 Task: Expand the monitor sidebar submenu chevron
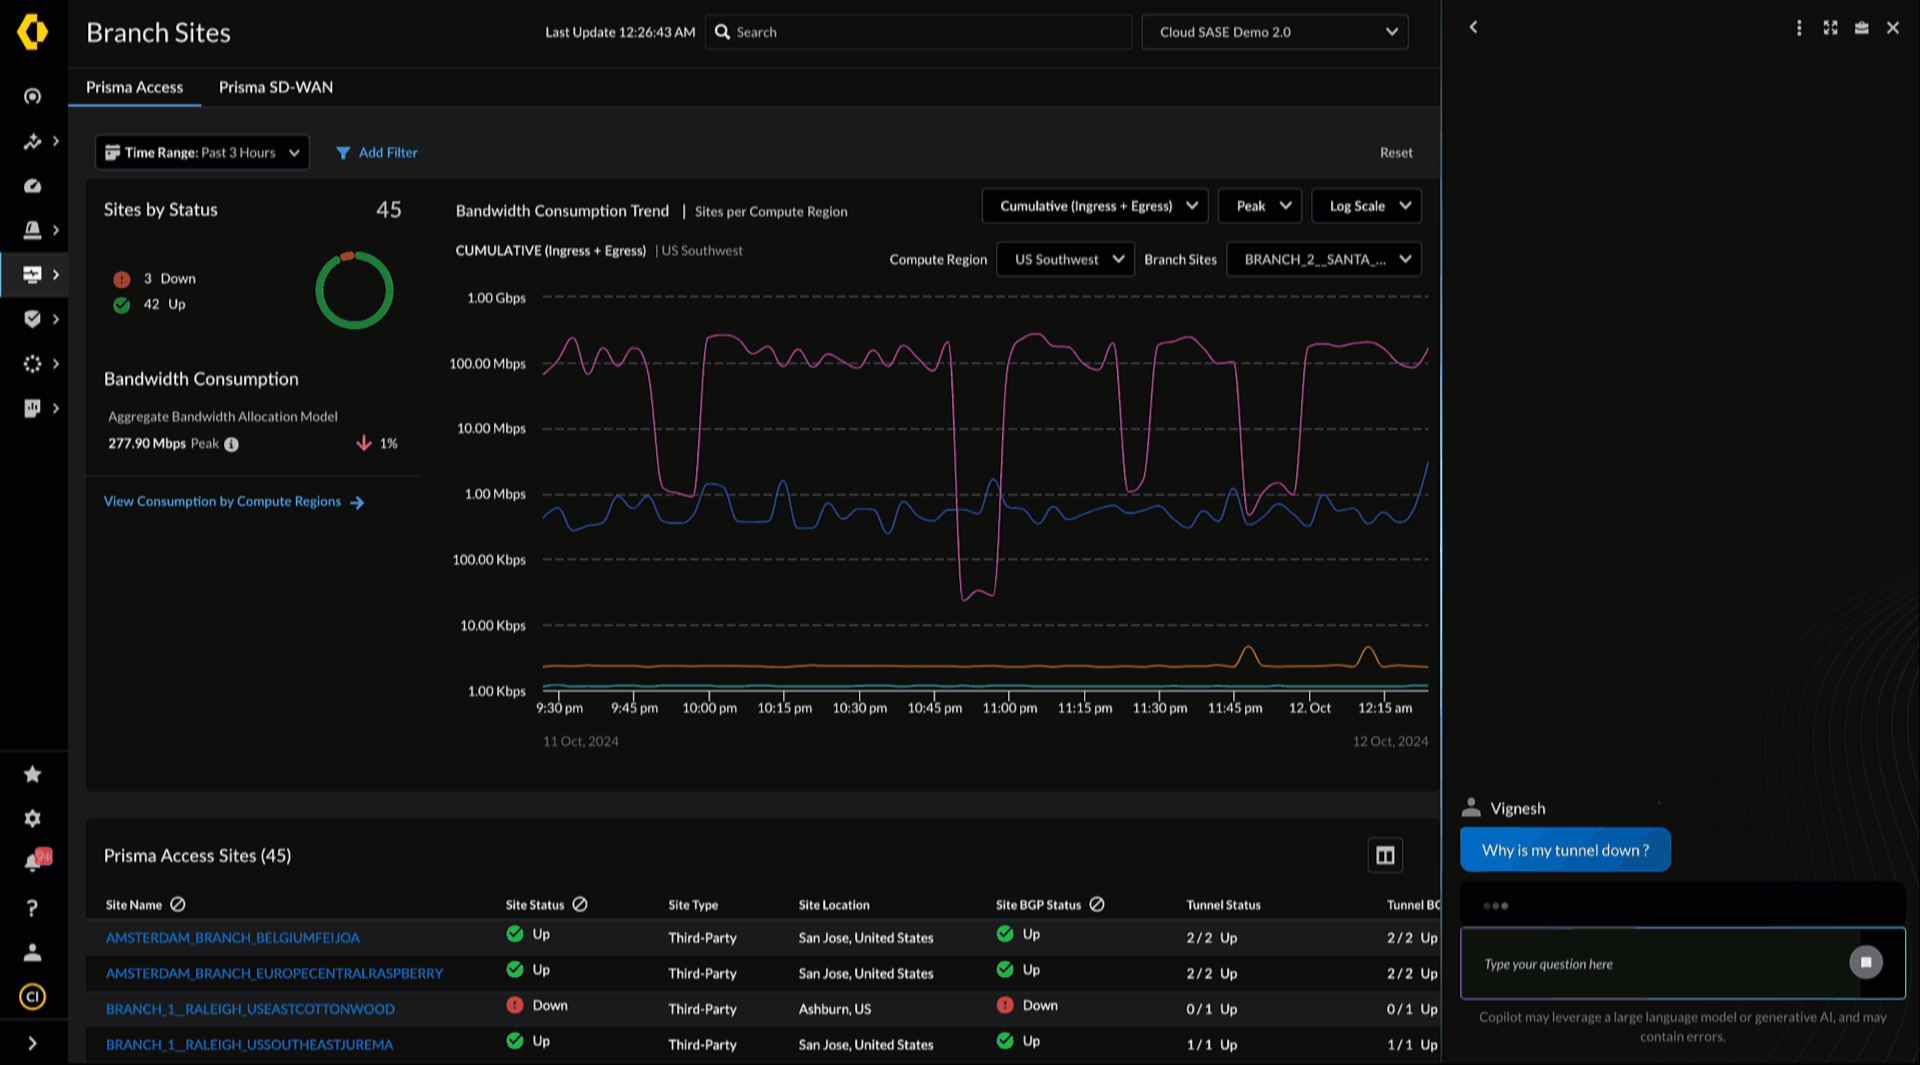pos(56,274)
